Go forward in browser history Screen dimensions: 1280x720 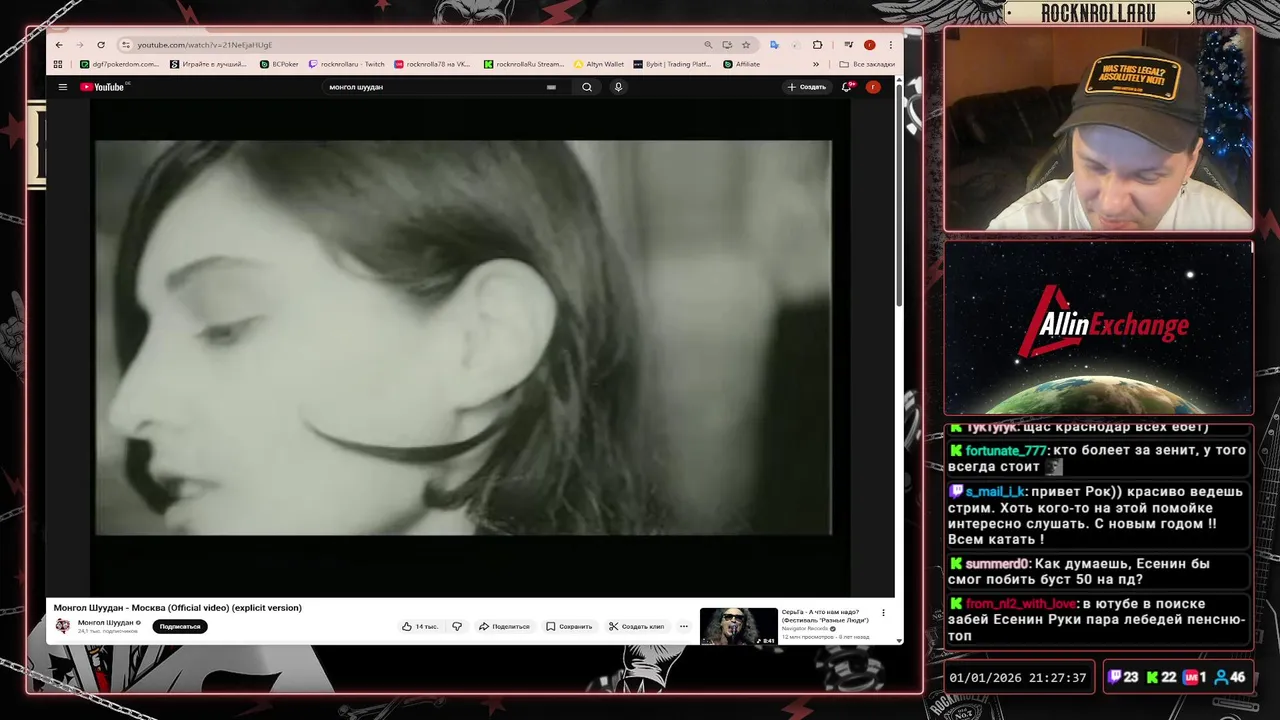[x=79, y=45]
